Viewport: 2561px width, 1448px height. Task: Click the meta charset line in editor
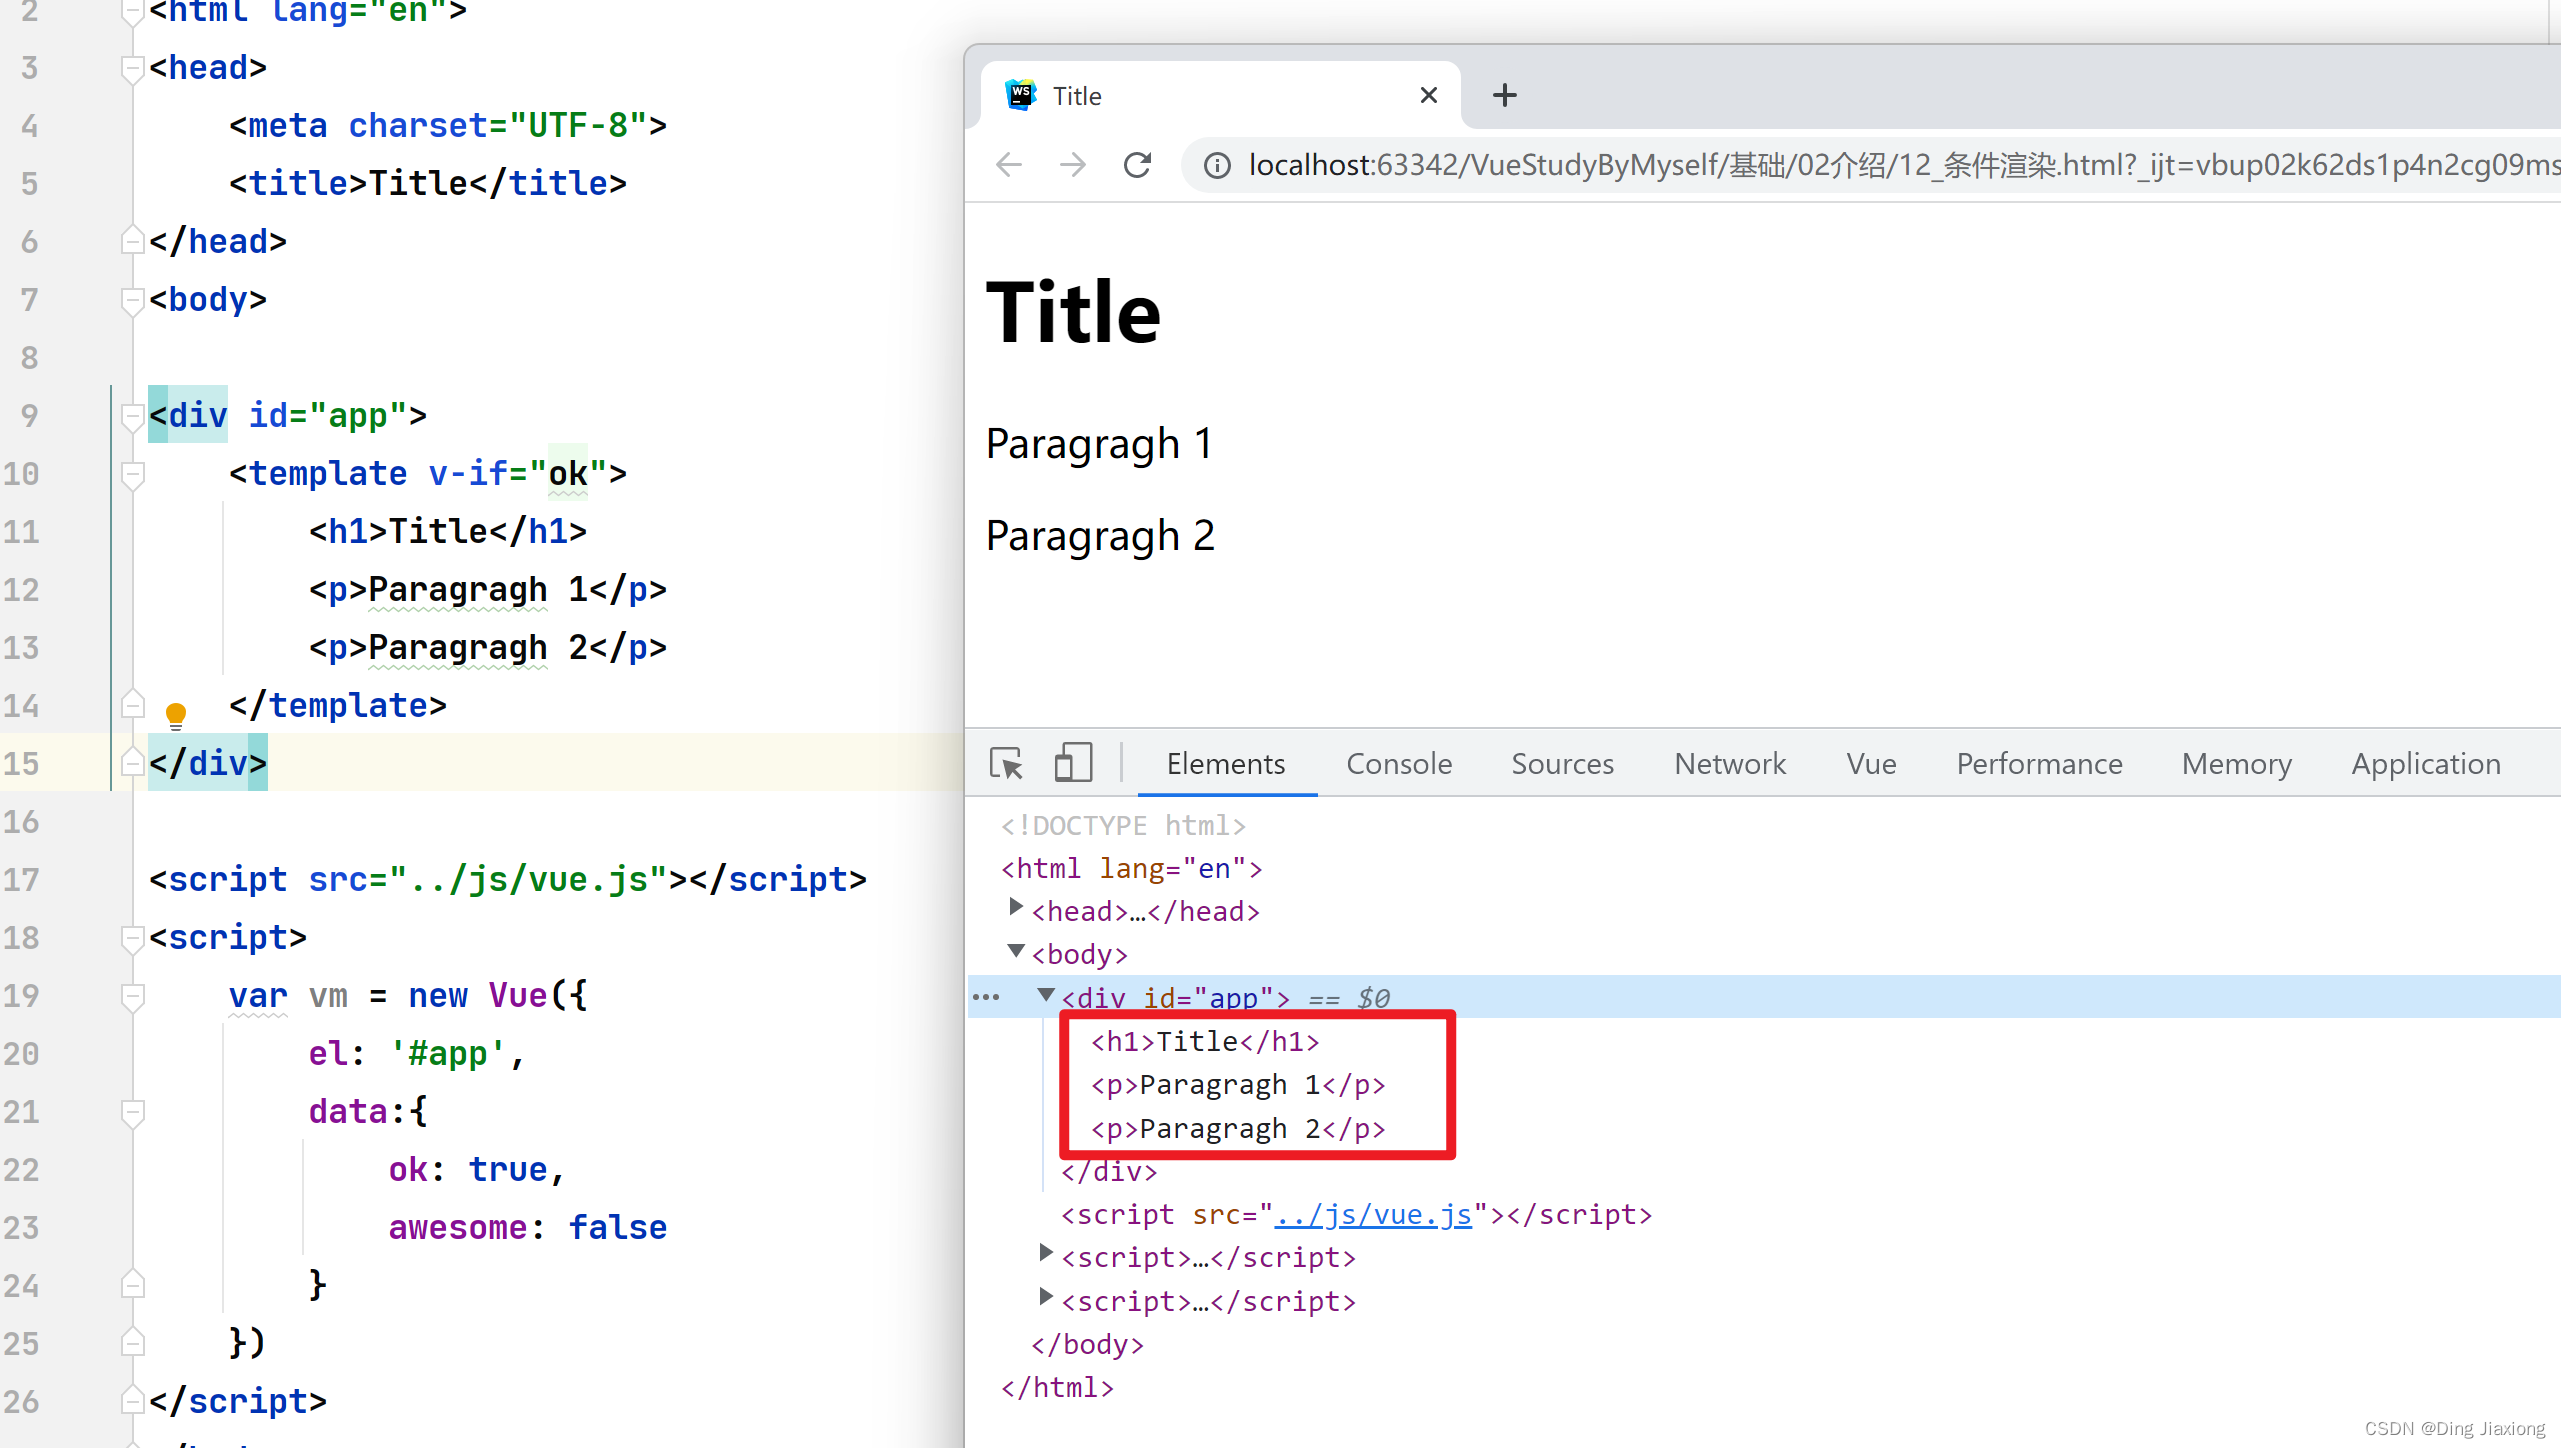[447, 126]
